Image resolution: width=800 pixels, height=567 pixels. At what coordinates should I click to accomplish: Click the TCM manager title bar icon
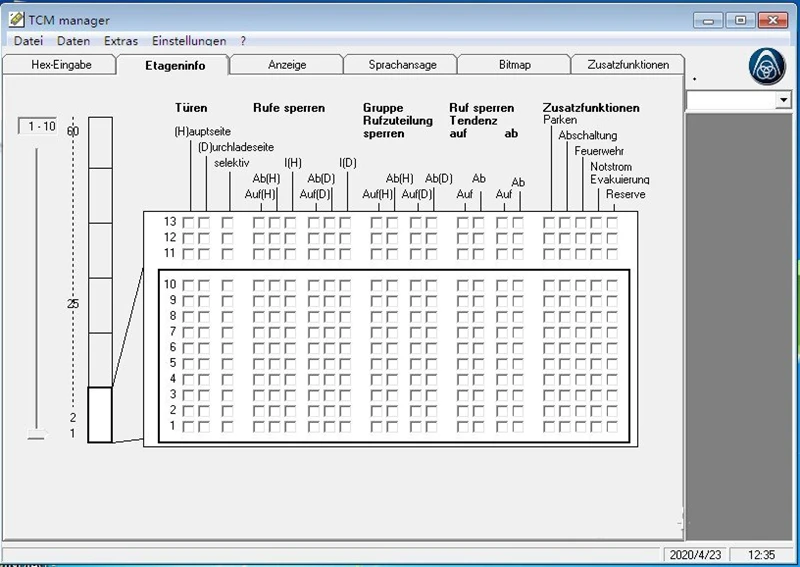pyautogui.click(x=16, y=19)
